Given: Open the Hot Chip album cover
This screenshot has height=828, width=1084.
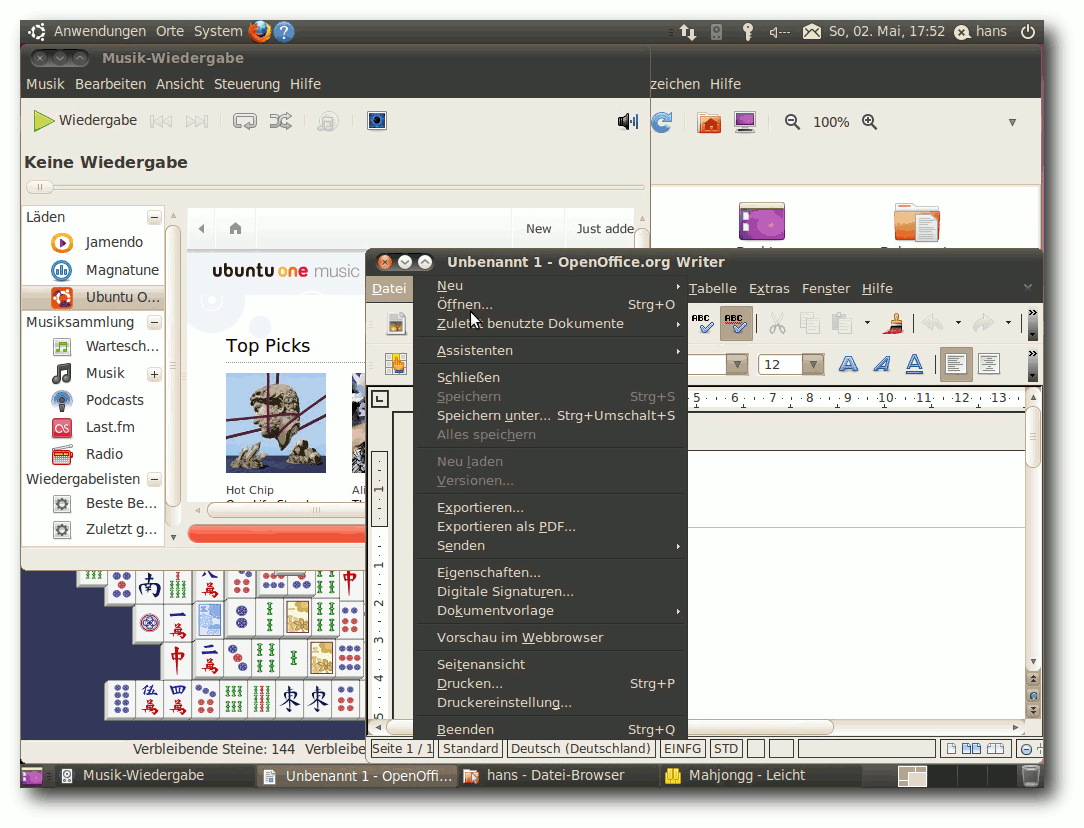Looking at the screenshot, I should [276, 423].
